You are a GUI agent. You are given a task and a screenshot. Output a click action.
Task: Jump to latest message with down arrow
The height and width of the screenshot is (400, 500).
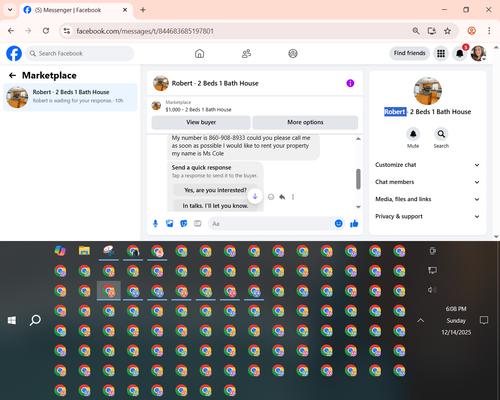[255, 196]
